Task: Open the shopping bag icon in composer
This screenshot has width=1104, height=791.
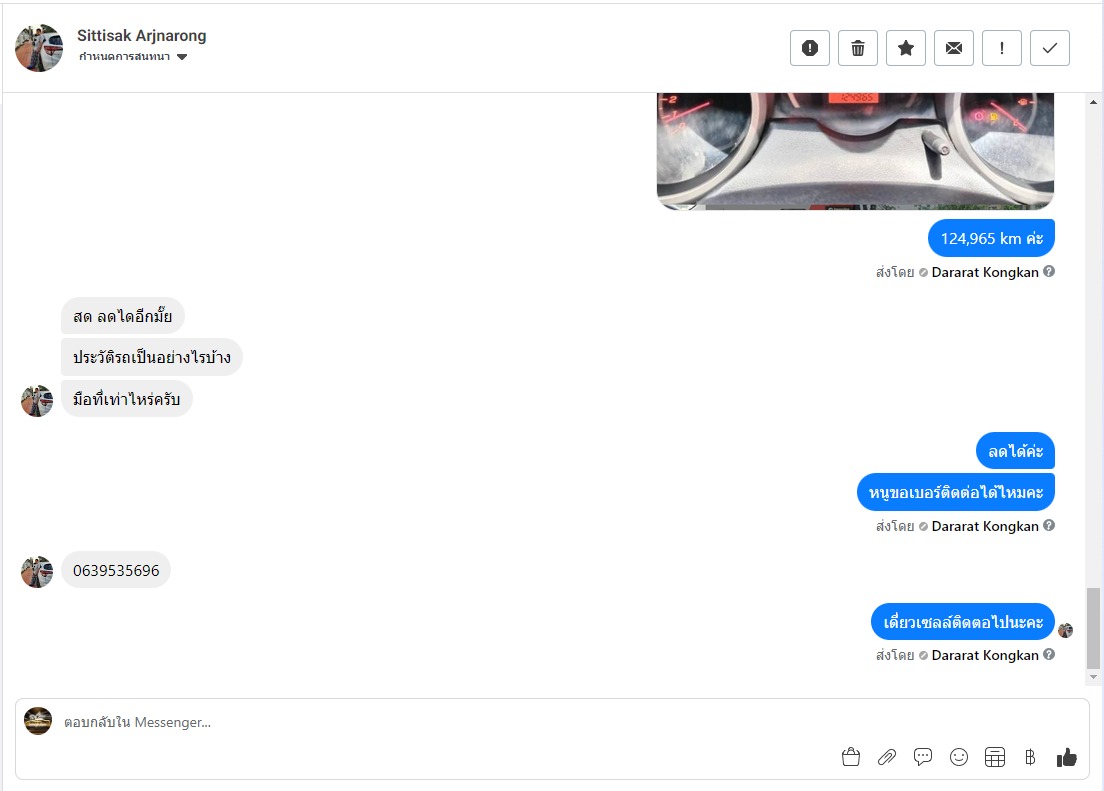Action: (851, 757)
